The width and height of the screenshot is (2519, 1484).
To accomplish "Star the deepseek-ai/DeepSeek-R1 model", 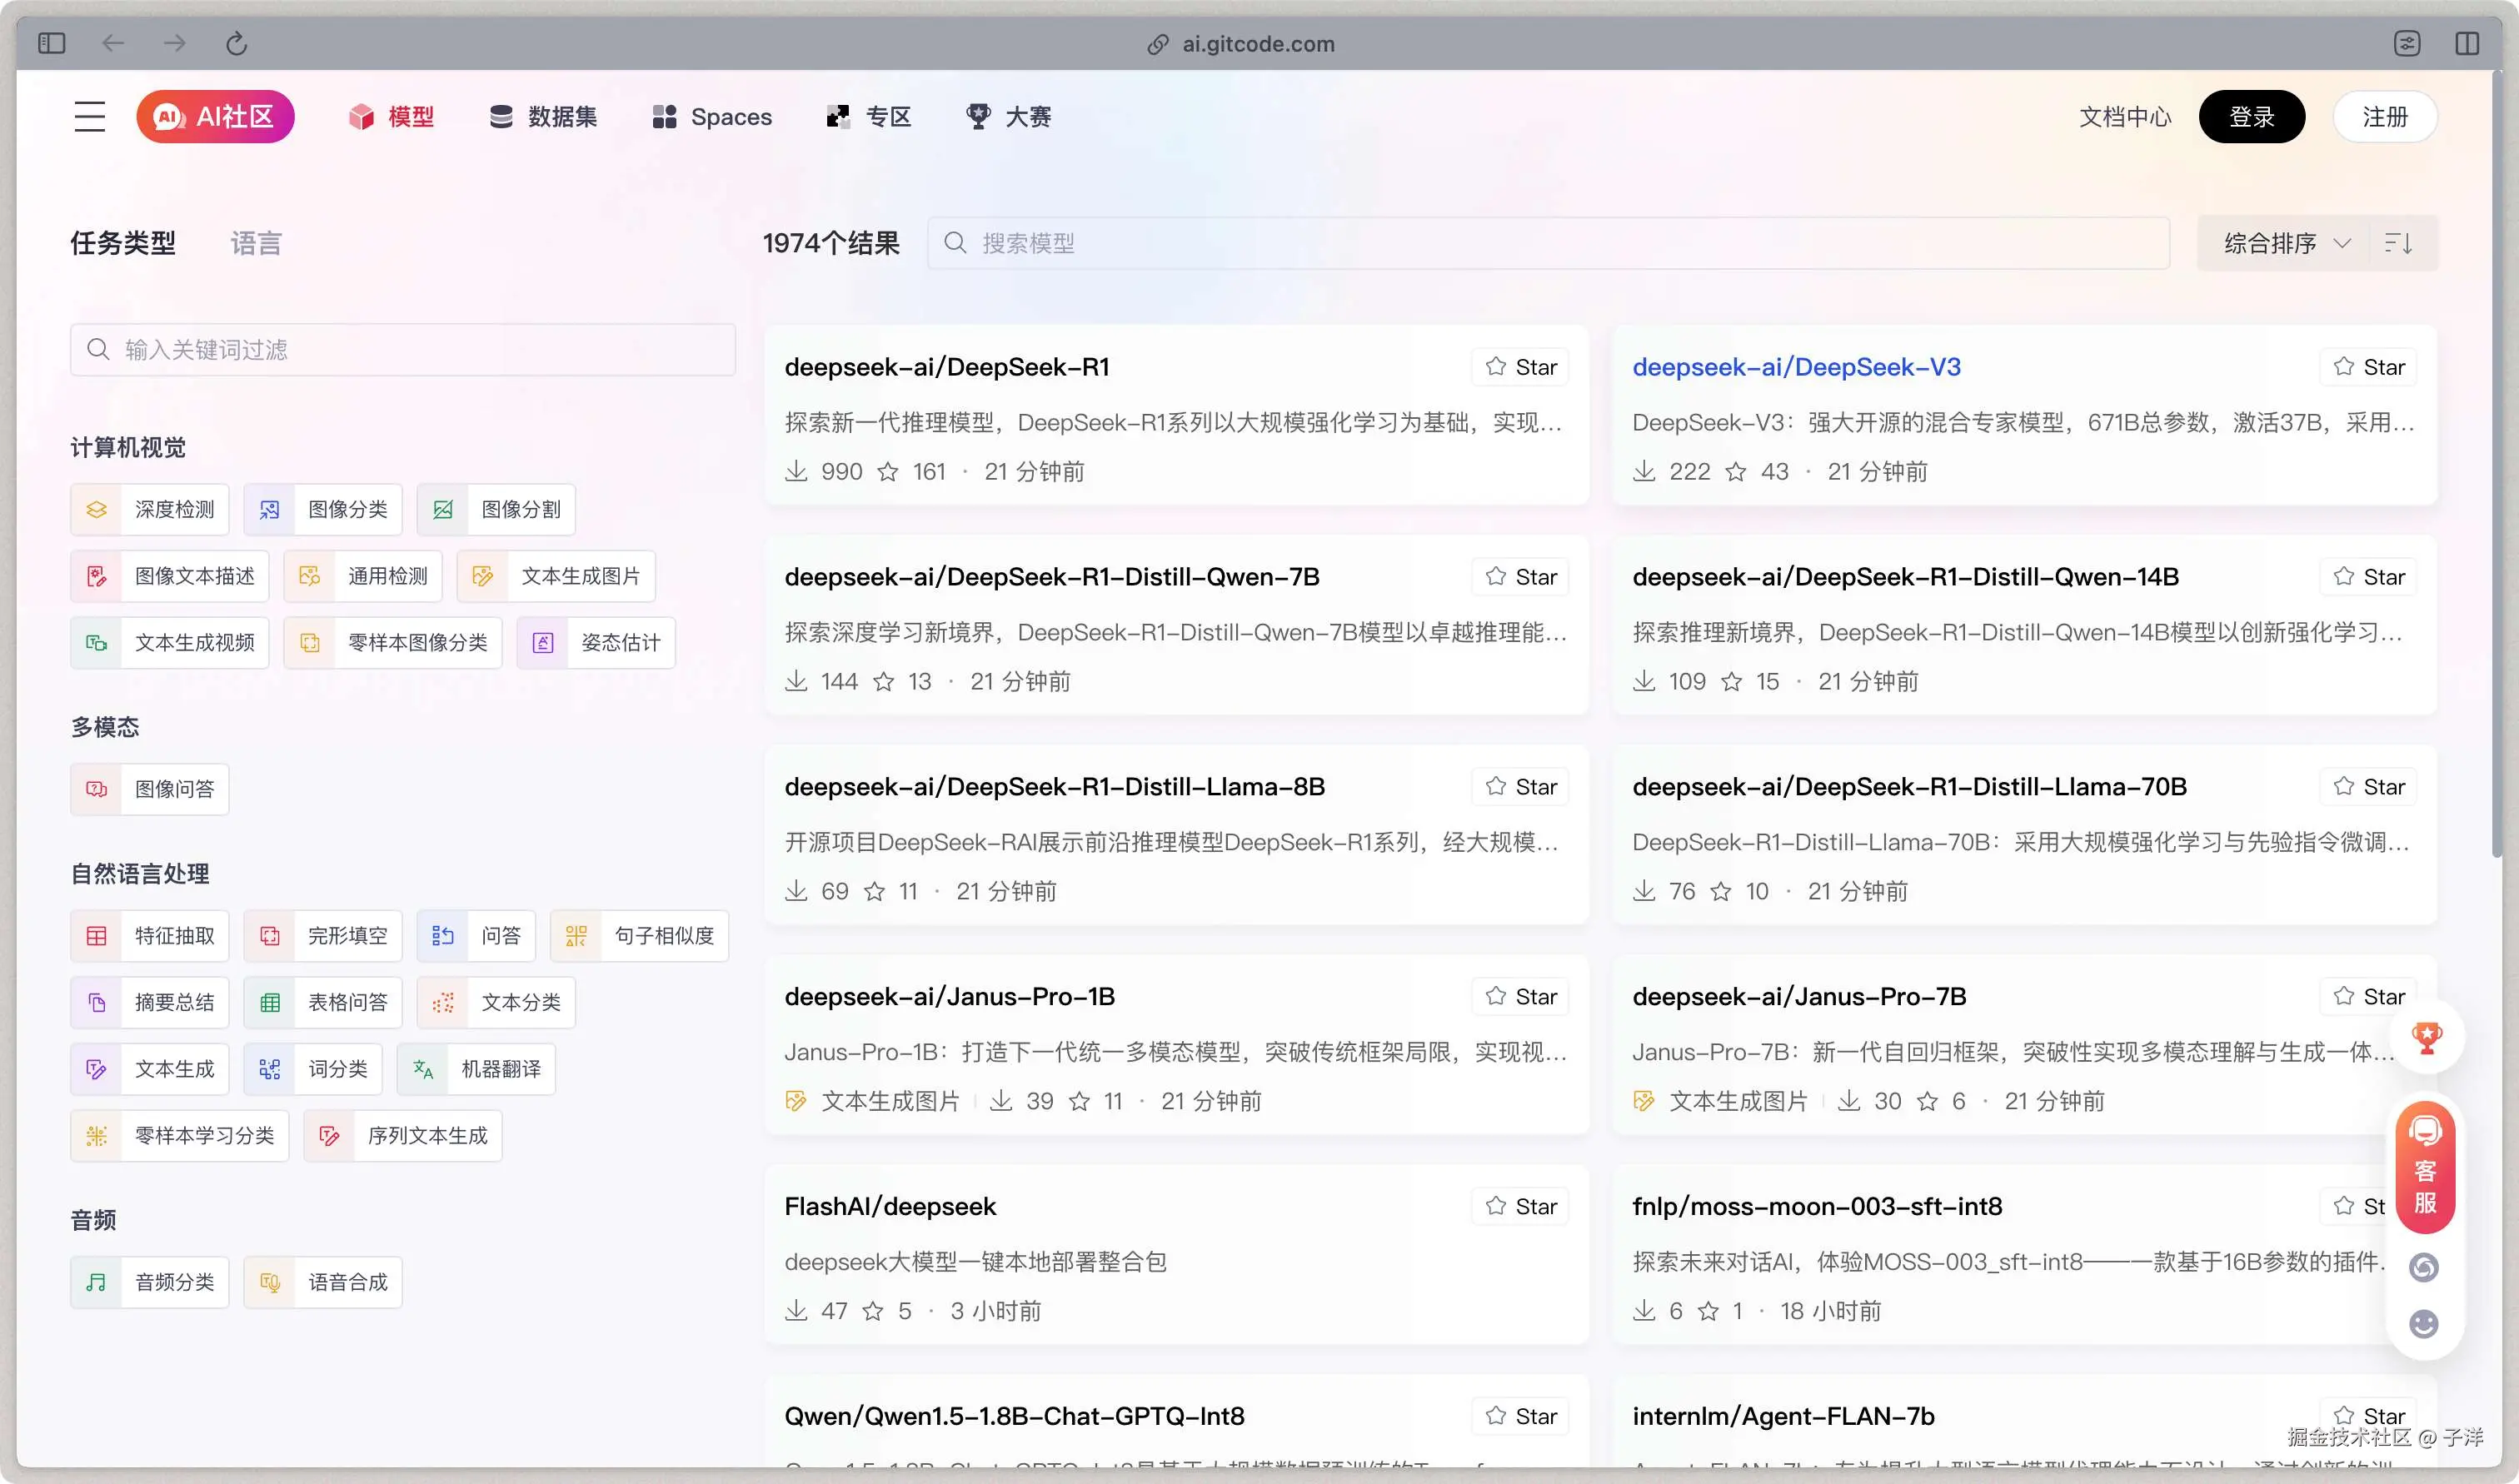I will pos(1520,367).
